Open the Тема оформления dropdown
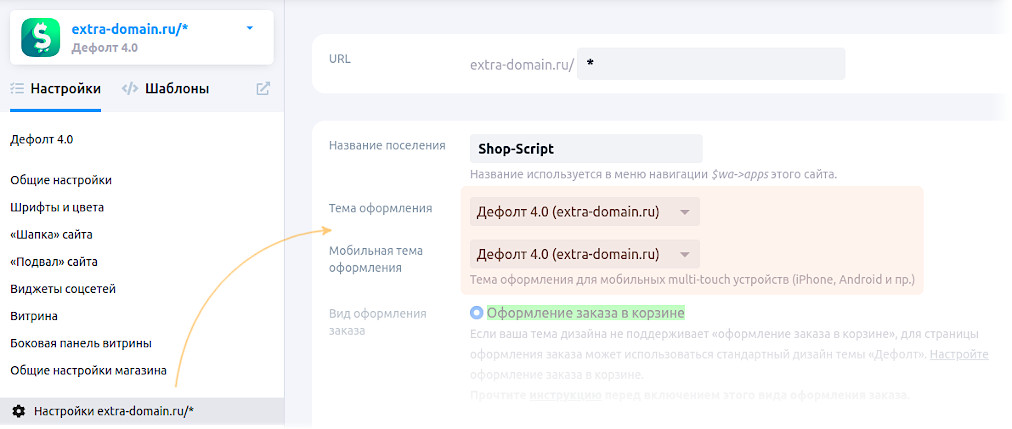The height and width of the screenshot is (429, 1012). 584,212
